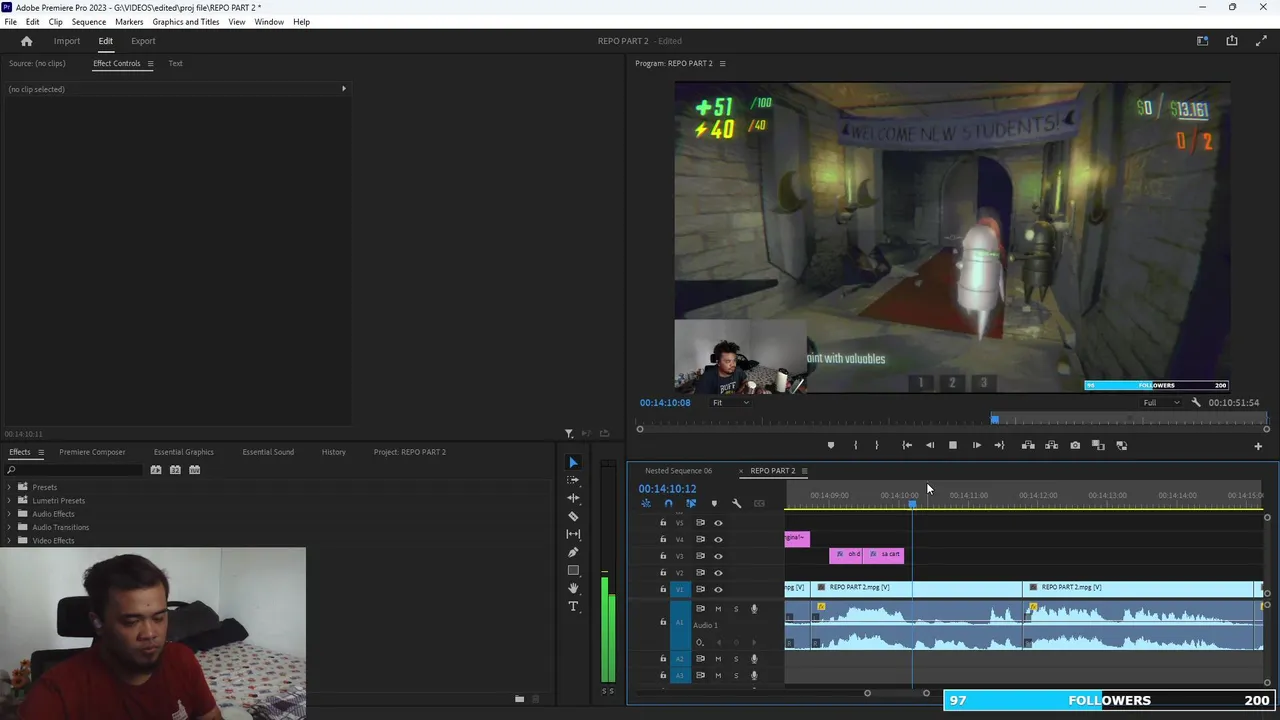Filter by YUV Effects icon
The width and height of the screenshot is (1280, 720).
point(194,470)
